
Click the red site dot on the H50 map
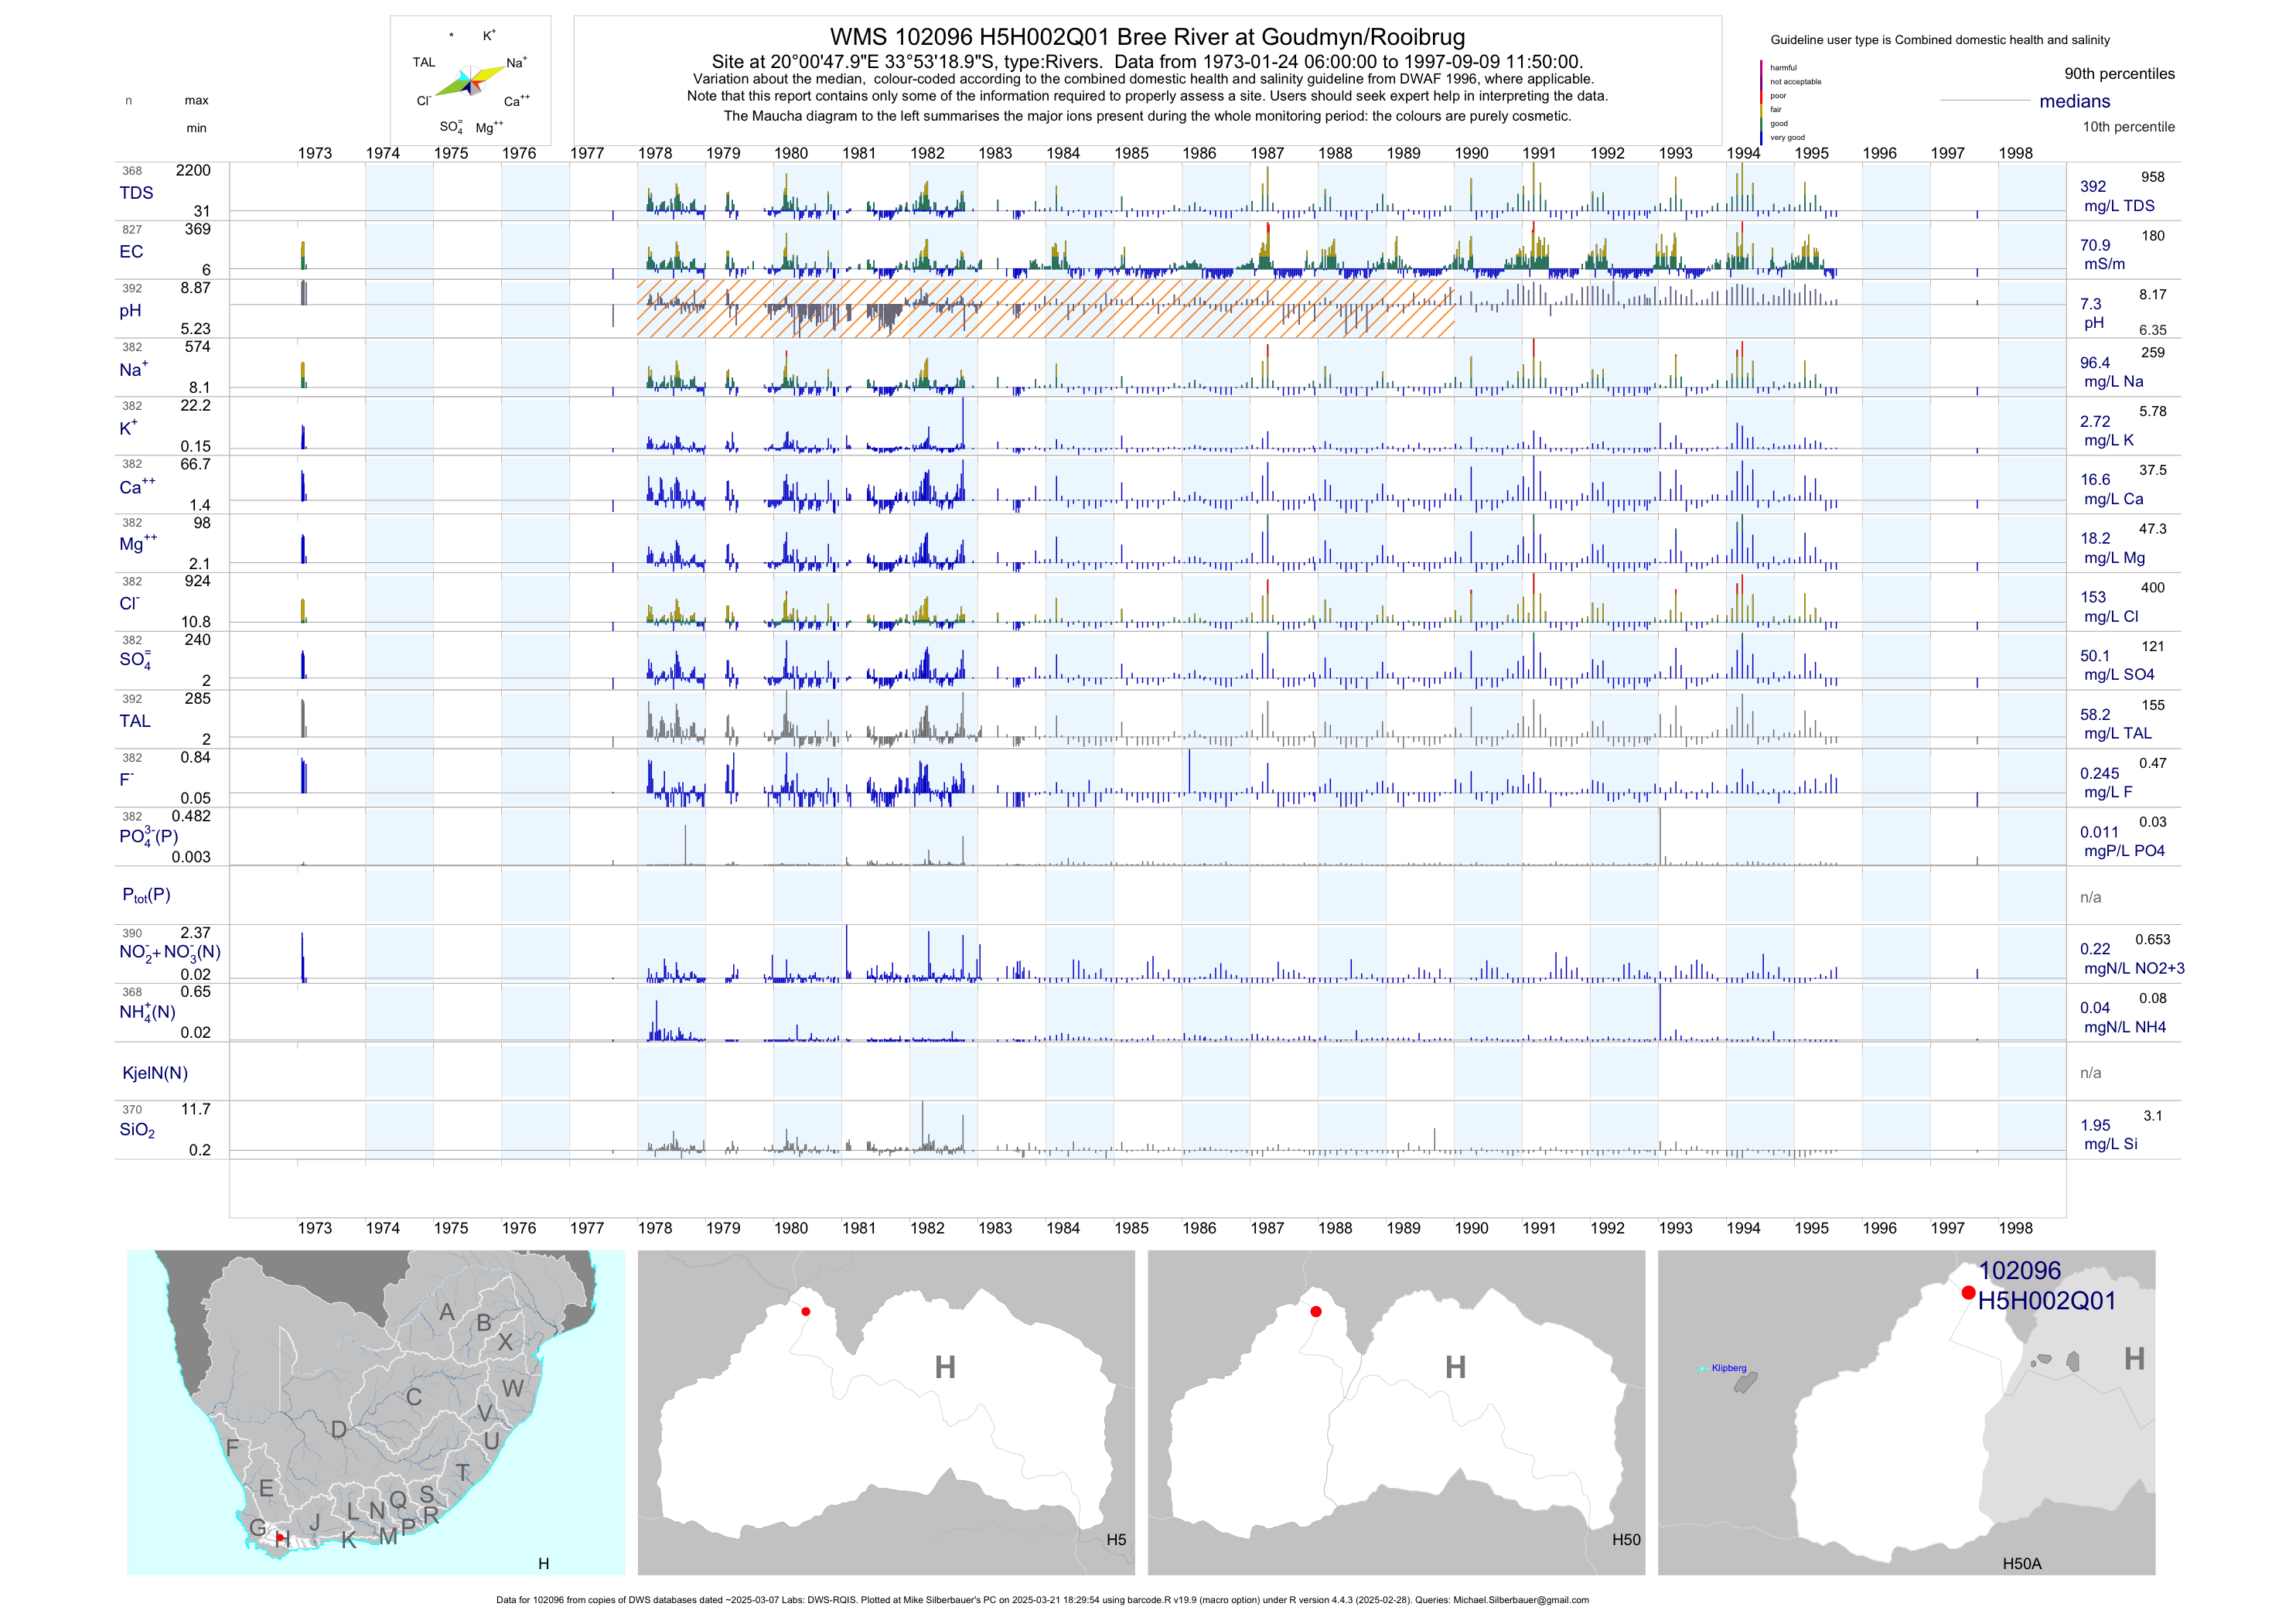pos(1316,1311)
